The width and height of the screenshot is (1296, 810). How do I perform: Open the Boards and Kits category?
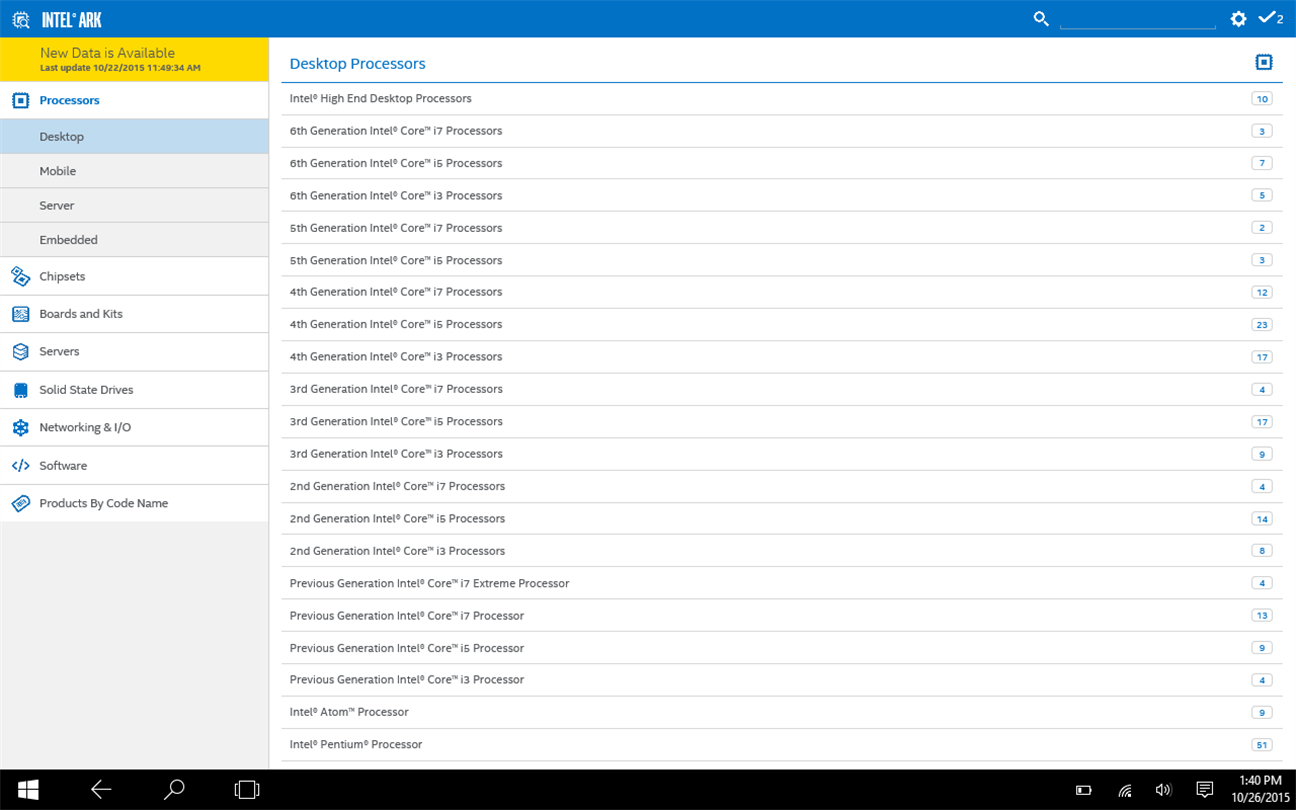click(134, 314)
